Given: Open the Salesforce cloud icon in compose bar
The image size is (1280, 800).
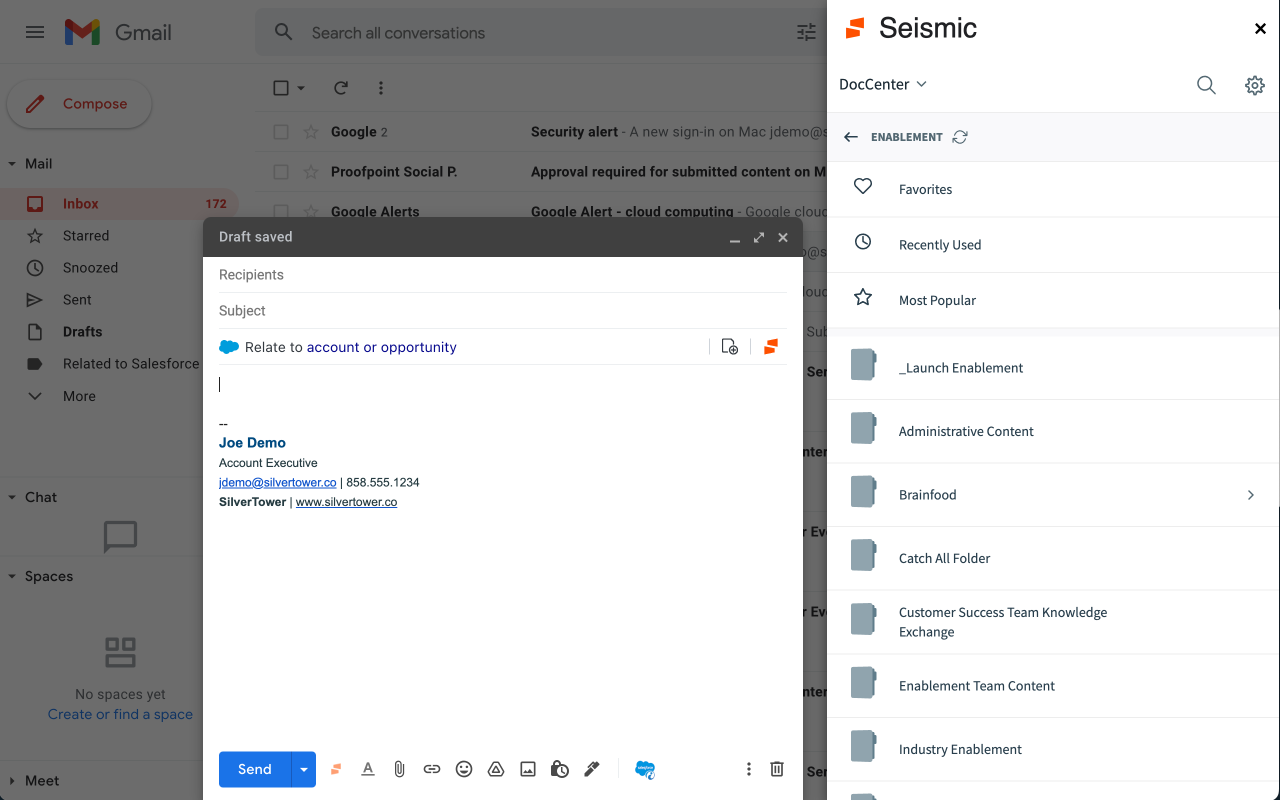Looking at the screenshot, I should (x=644, y=769).
